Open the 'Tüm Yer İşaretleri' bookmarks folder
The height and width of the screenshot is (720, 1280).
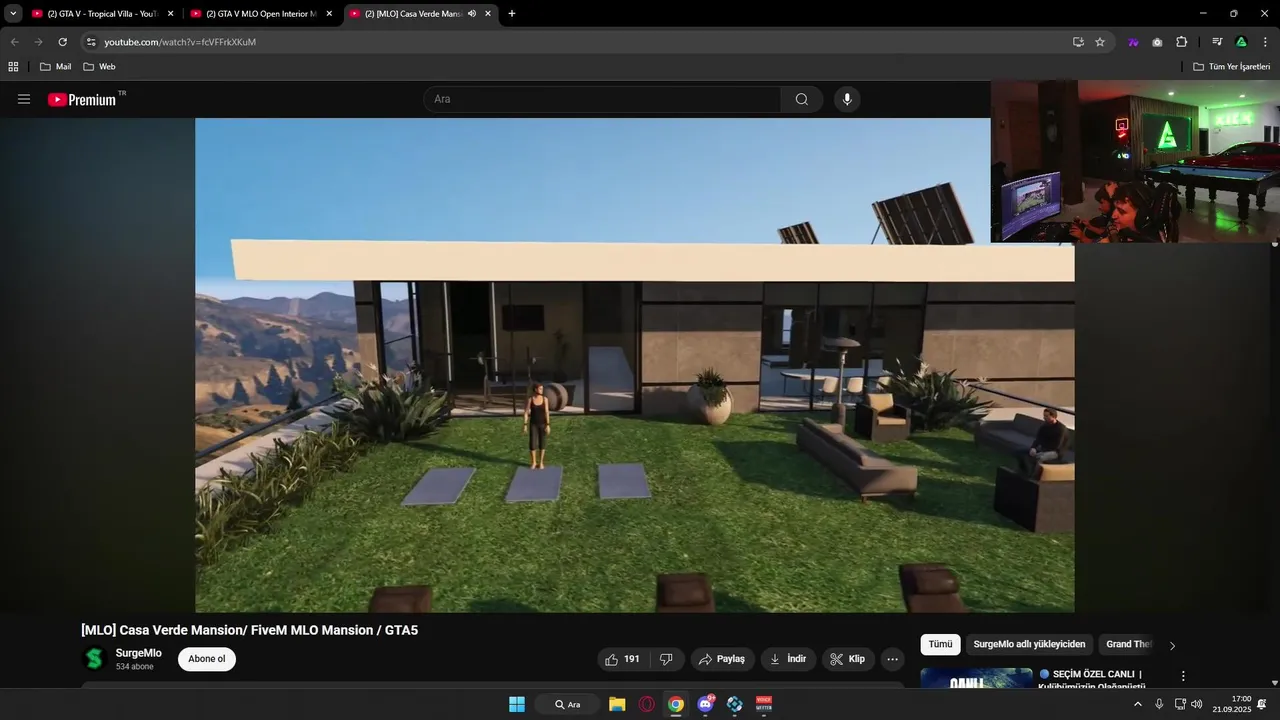(1232, 67)
